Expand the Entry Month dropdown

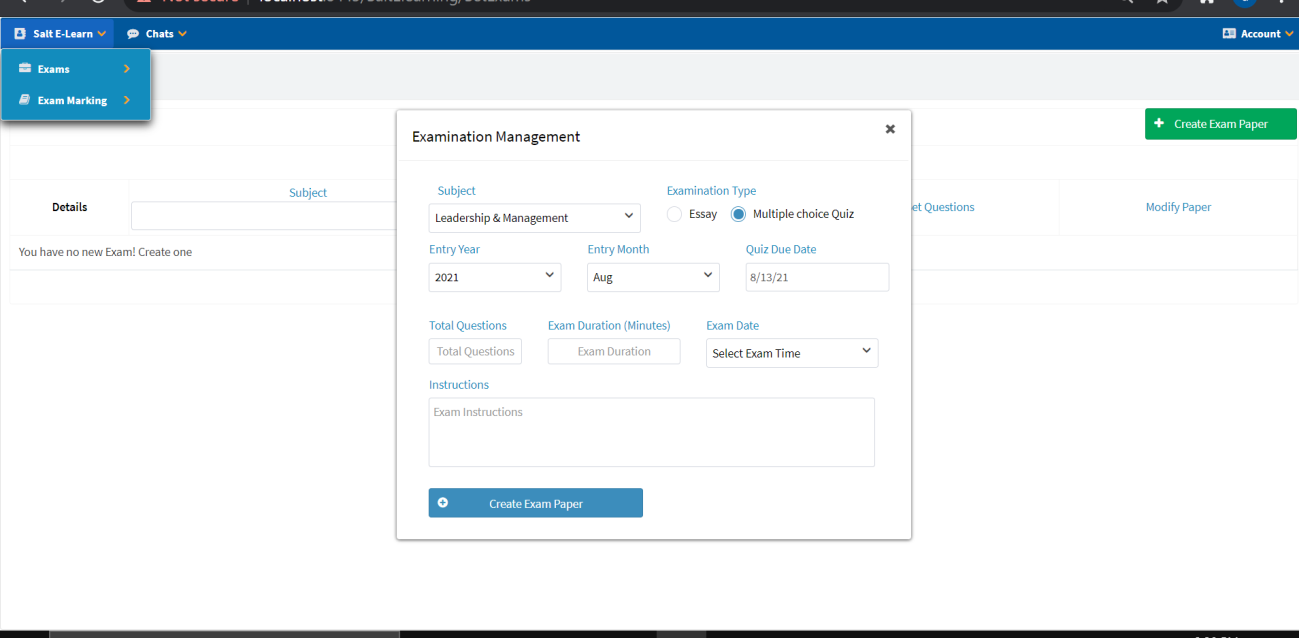tap(652, 277)
